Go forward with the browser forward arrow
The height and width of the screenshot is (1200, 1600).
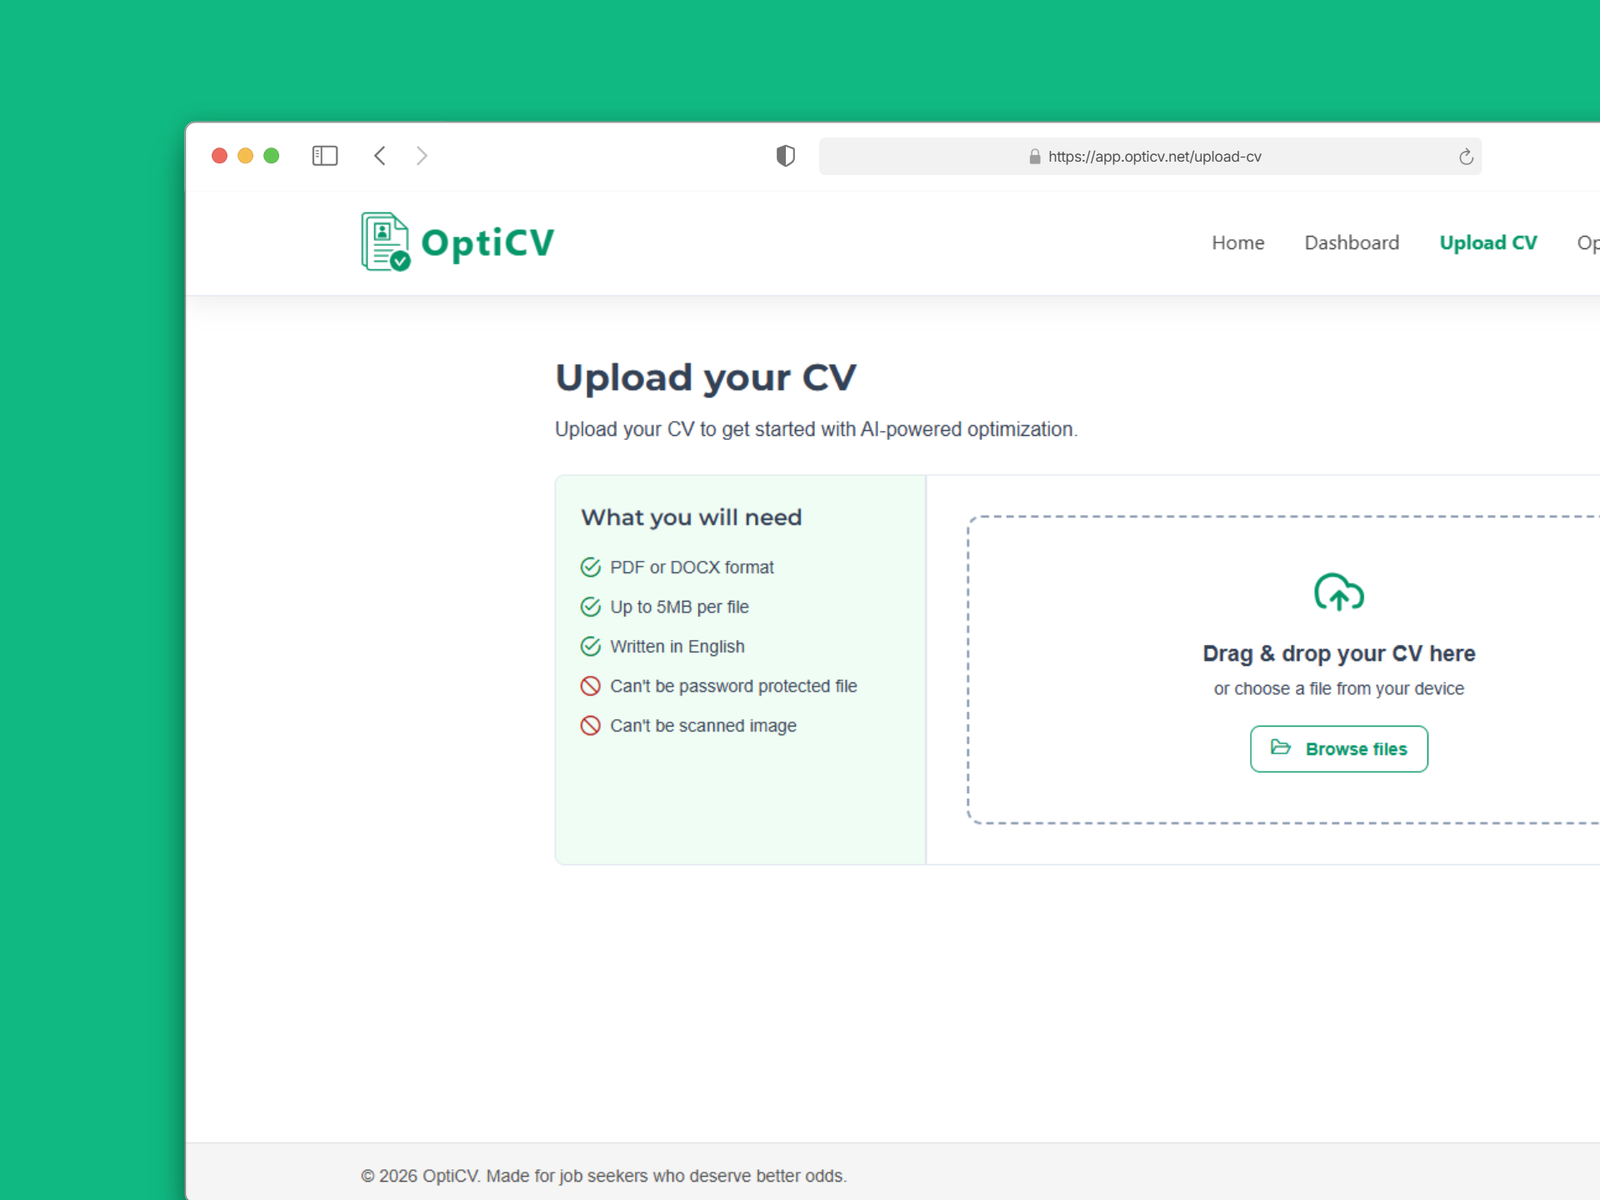coord(422,156)
